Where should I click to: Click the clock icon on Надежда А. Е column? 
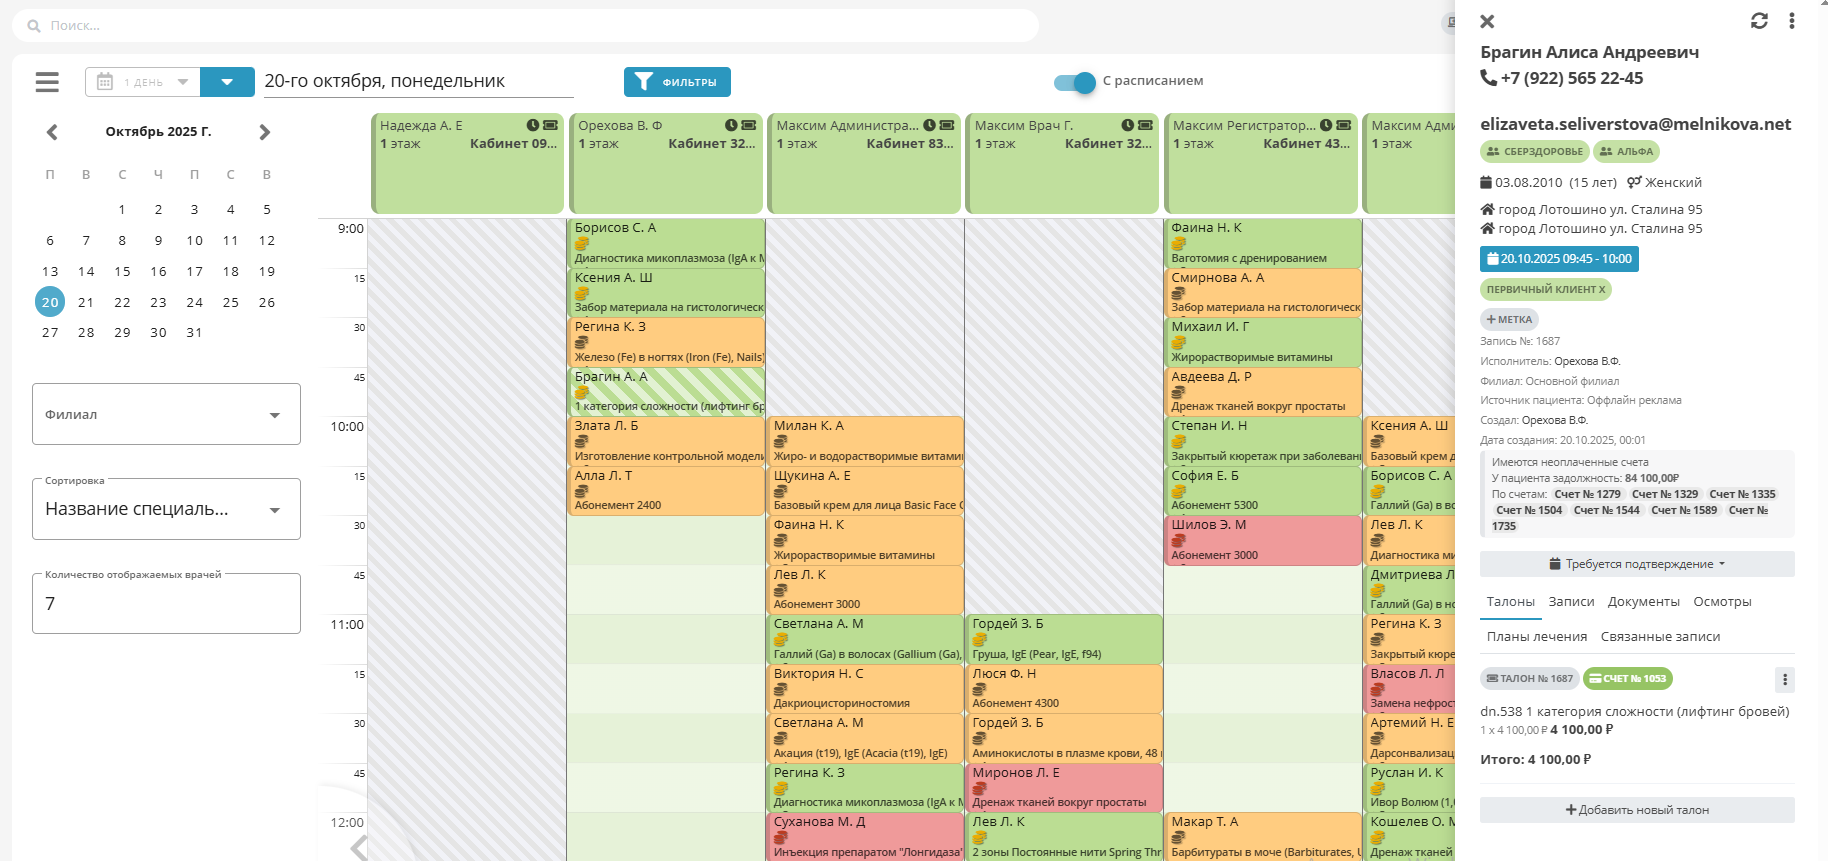533,125
